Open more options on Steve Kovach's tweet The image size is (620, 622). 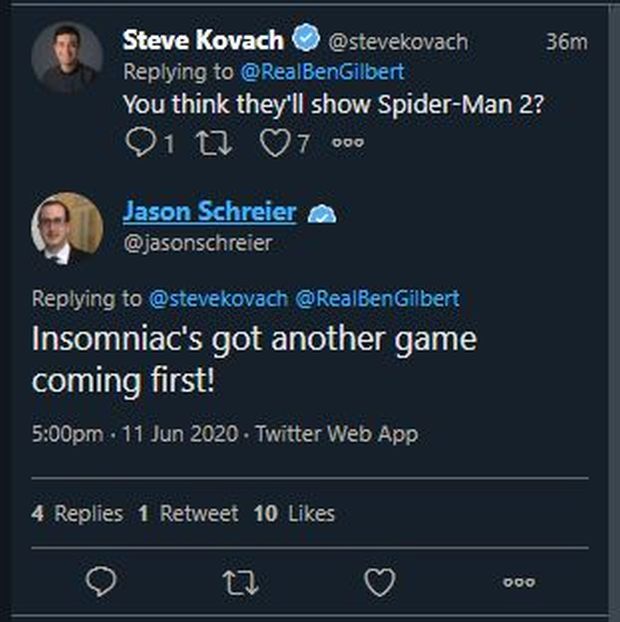[x=347, y=143]
